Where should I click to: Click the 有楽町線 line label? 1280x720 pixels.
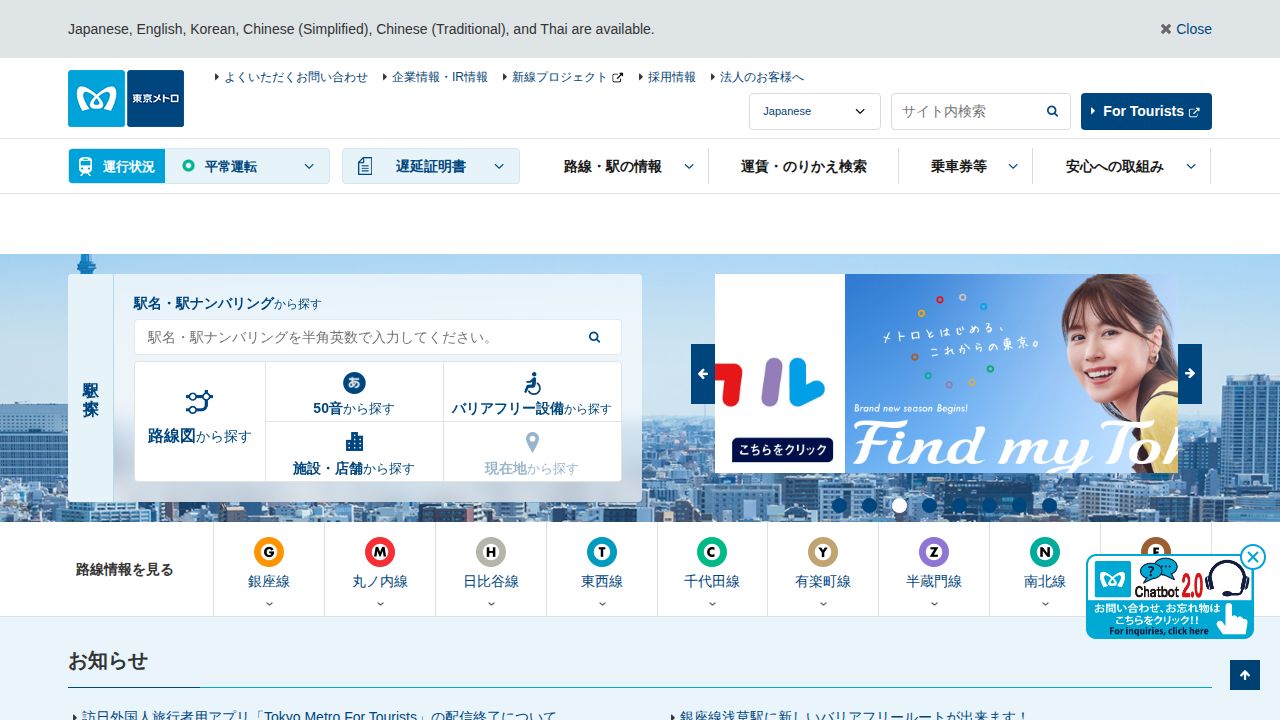(x=823, y=581)
